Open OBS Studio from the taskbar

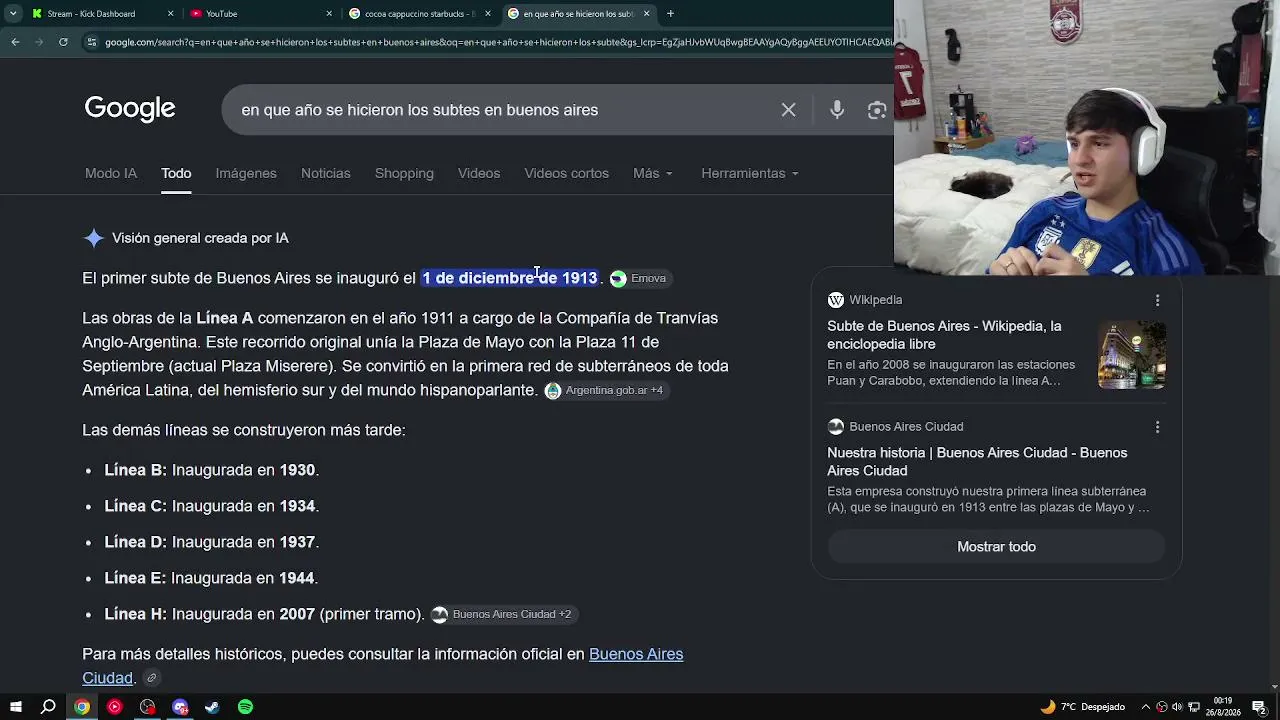pos(147,707)
